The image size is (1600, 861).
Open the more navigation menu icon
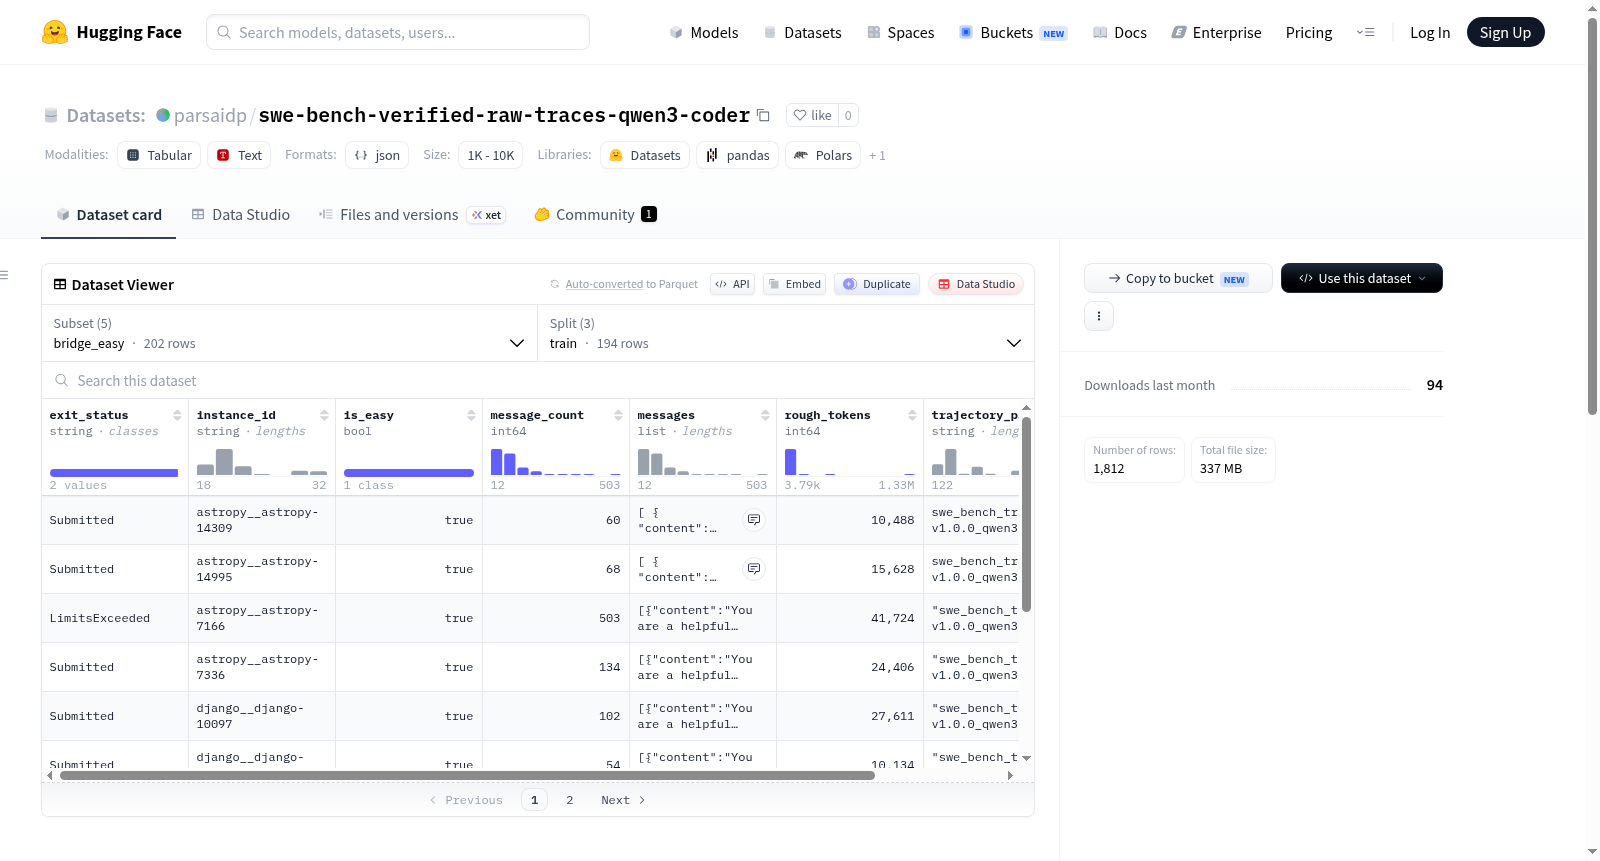1365,33
